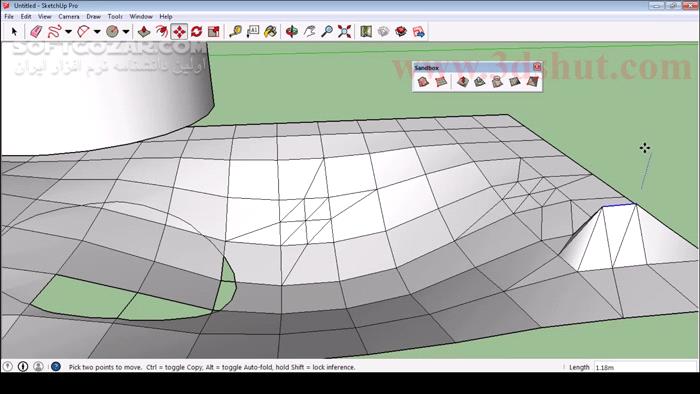This screenshot has height=394, width=700.
Task: Open Add Location map icon
Action: pyautogui.click(x=366, y=32)
